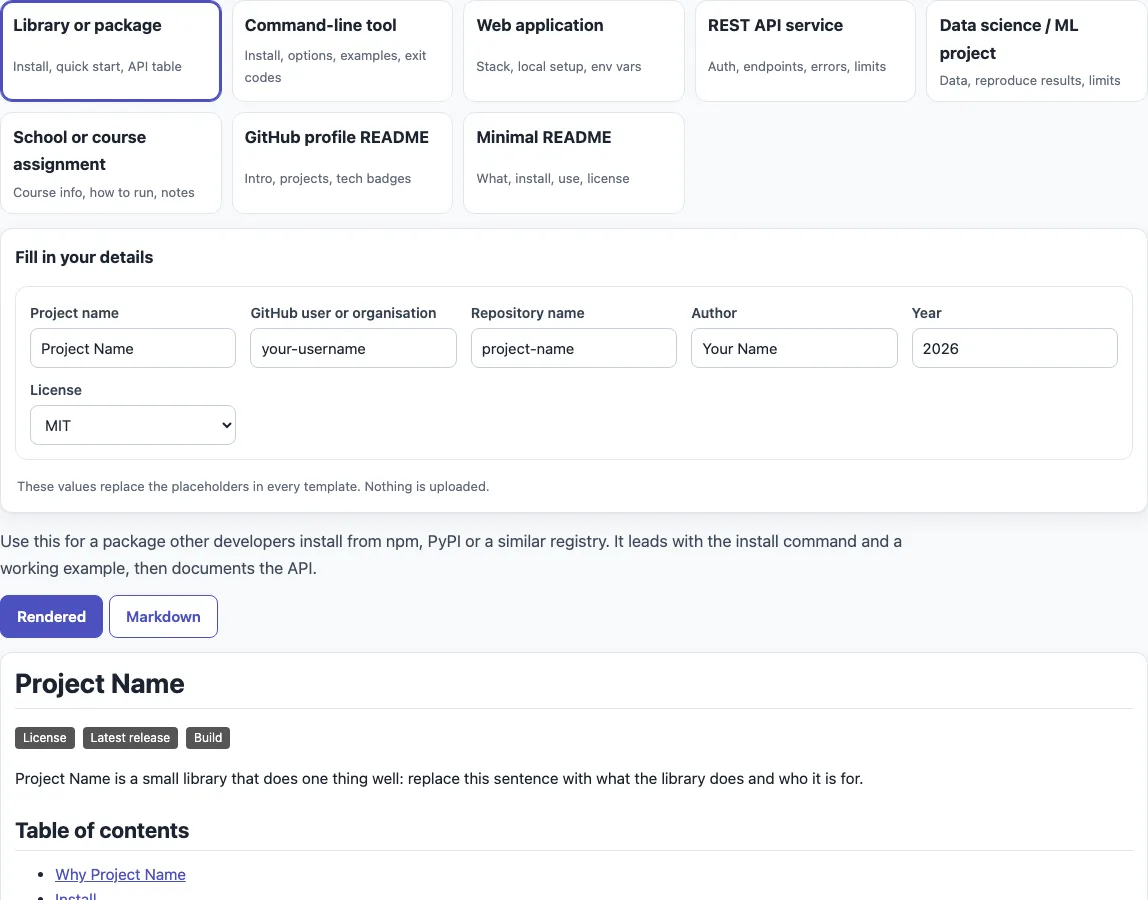
Task: Click the 'Install, options, examples, exit codes' subtitle
Action: tap(335, 66)
